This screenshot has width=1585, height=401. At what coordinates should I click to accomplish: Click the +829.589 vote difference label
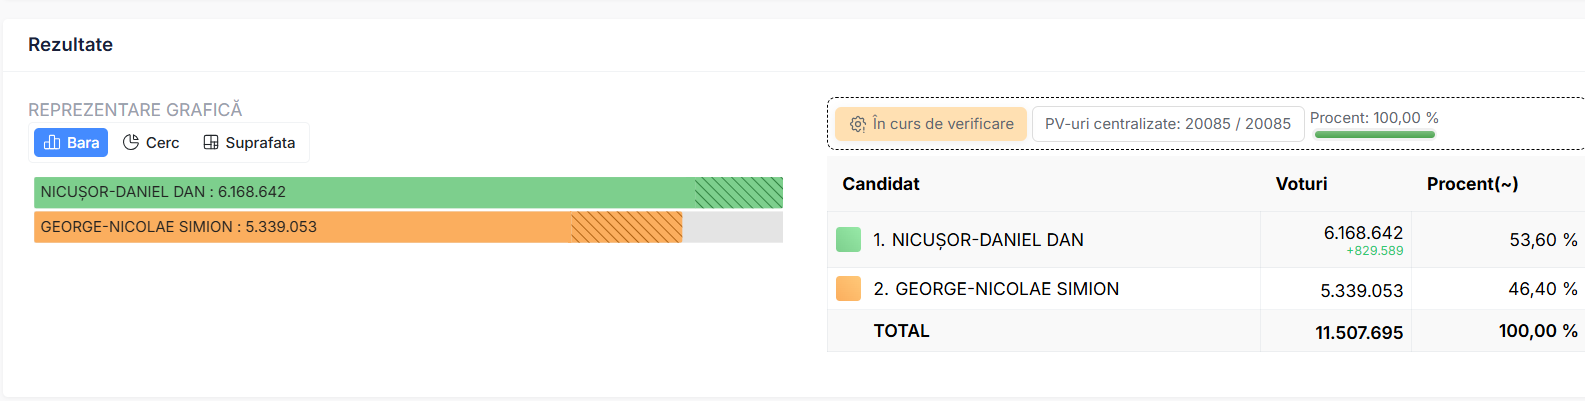coord(1375,251)
